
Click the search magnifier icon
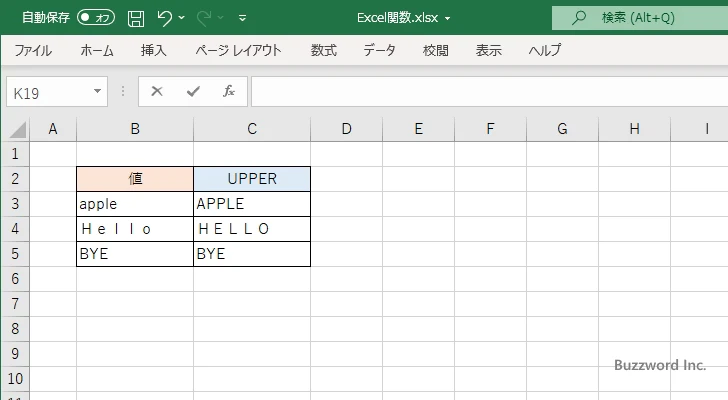(x=579, y=18)
